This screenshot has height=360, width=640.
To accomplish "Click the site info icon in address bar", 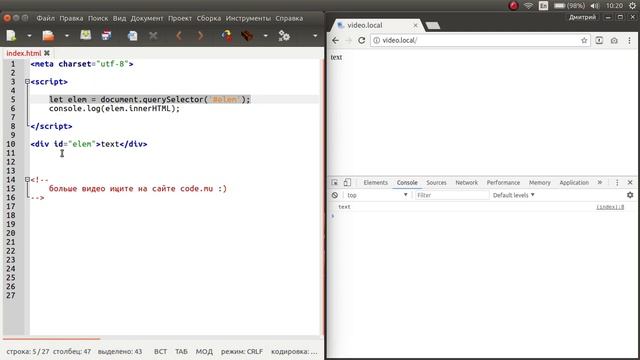I will pos(376,40).
